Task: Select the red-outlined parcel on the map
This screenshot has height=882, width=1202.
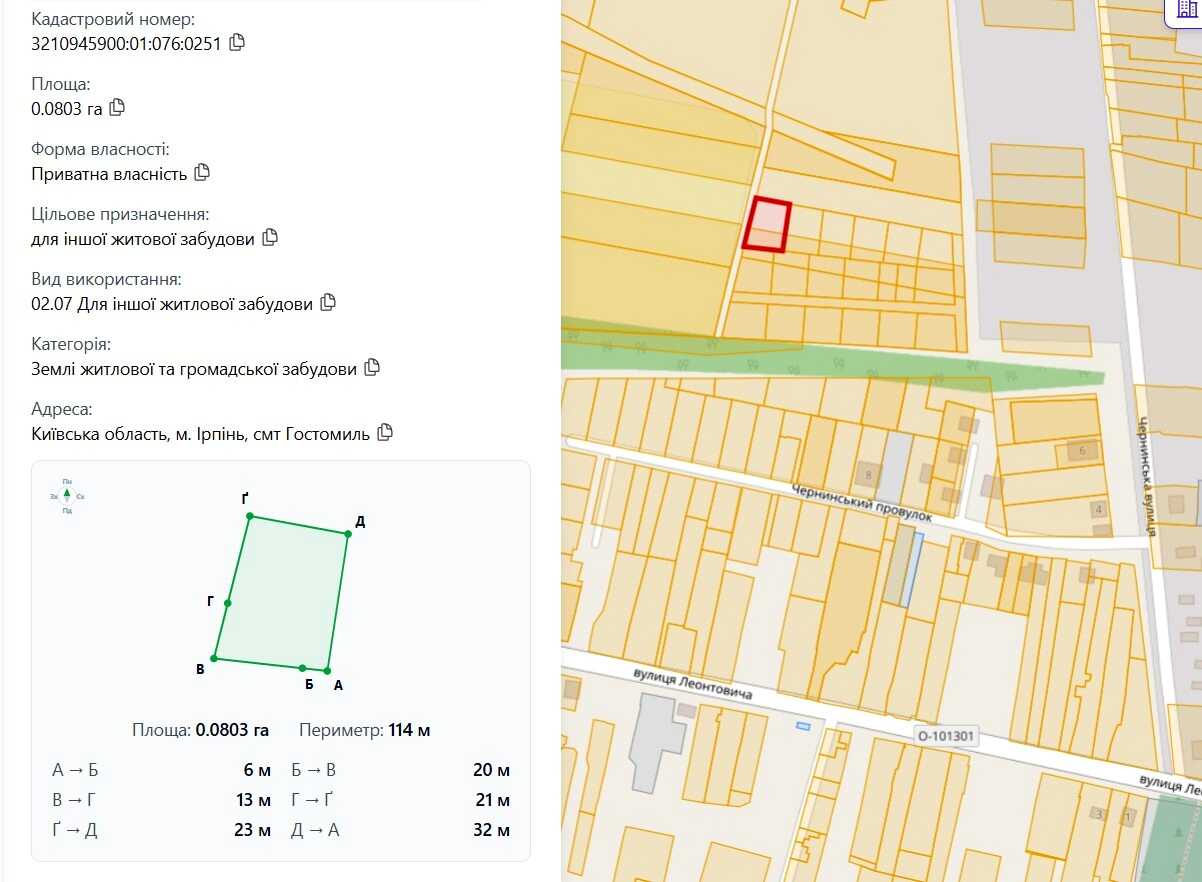Action: click(767, 225)
